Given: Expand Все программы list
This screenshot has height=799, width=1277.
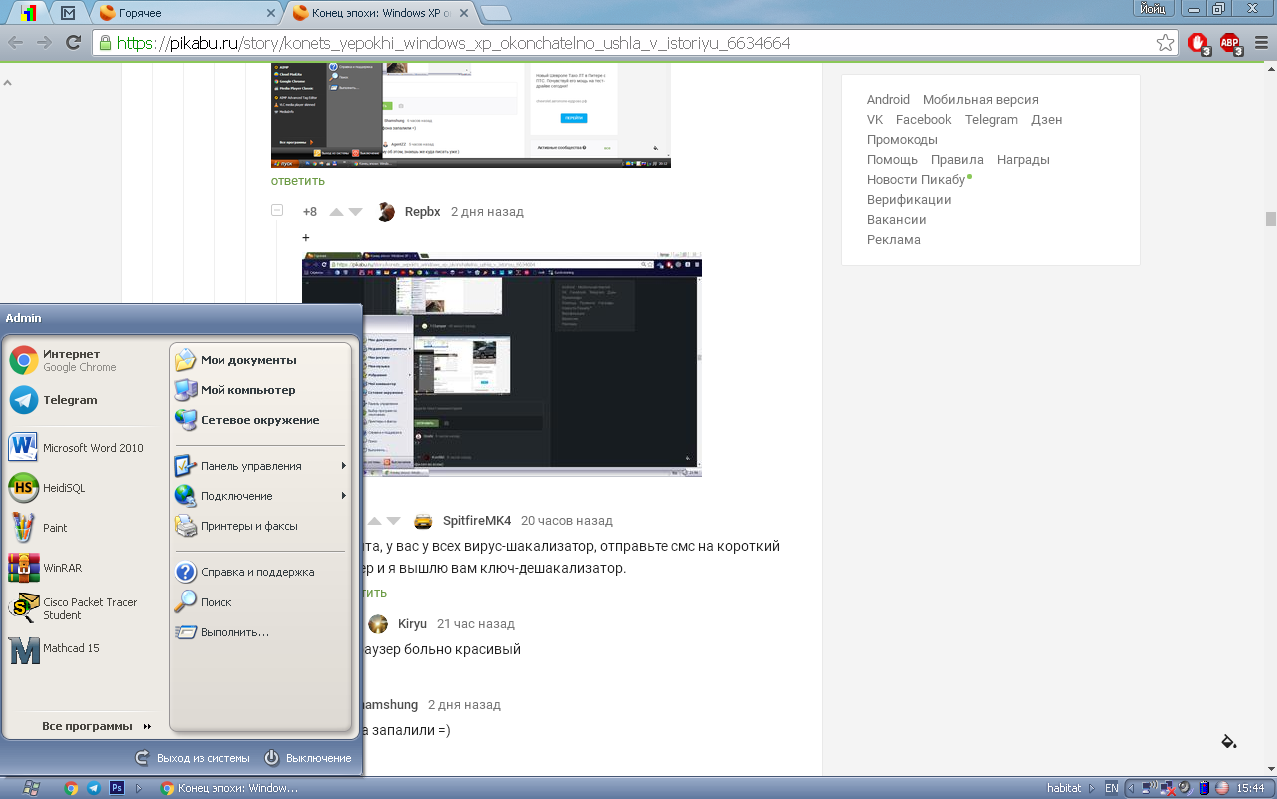Looking at the screenshot, I should [x=96, y=726].
